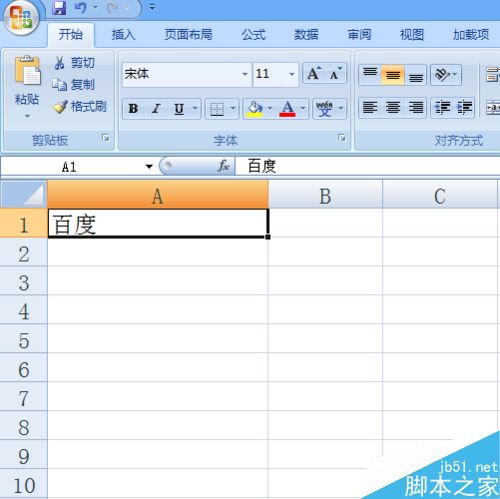The width and height of the screenshot is (500, 499).
Task: Click the 格式刷 format painter button
Action: tap(79, 107)
